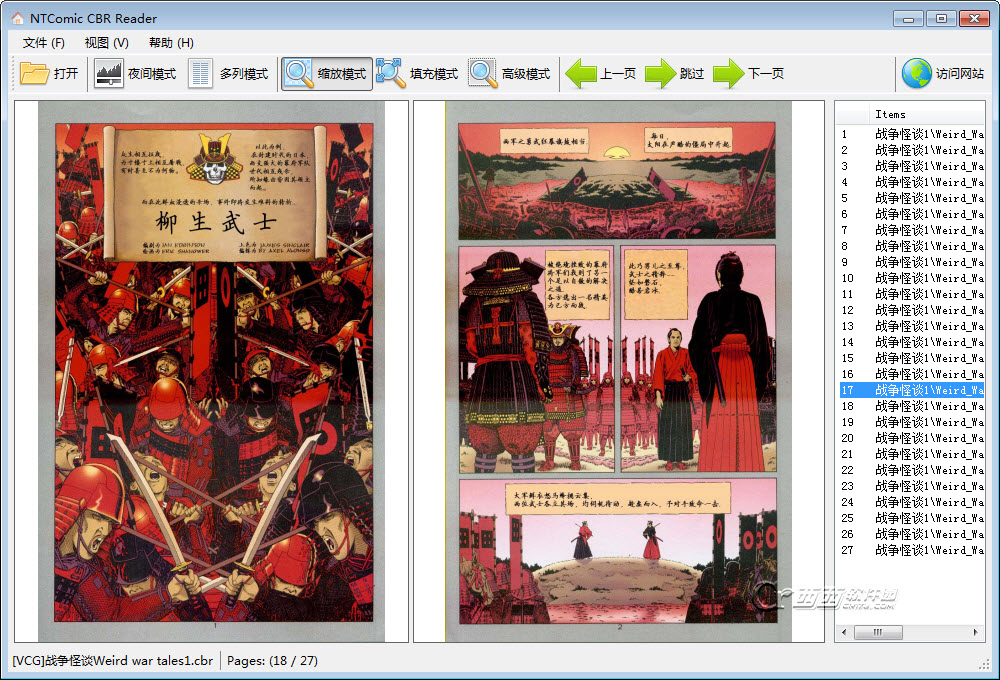Select item 25 in the page list

point(912,518)
